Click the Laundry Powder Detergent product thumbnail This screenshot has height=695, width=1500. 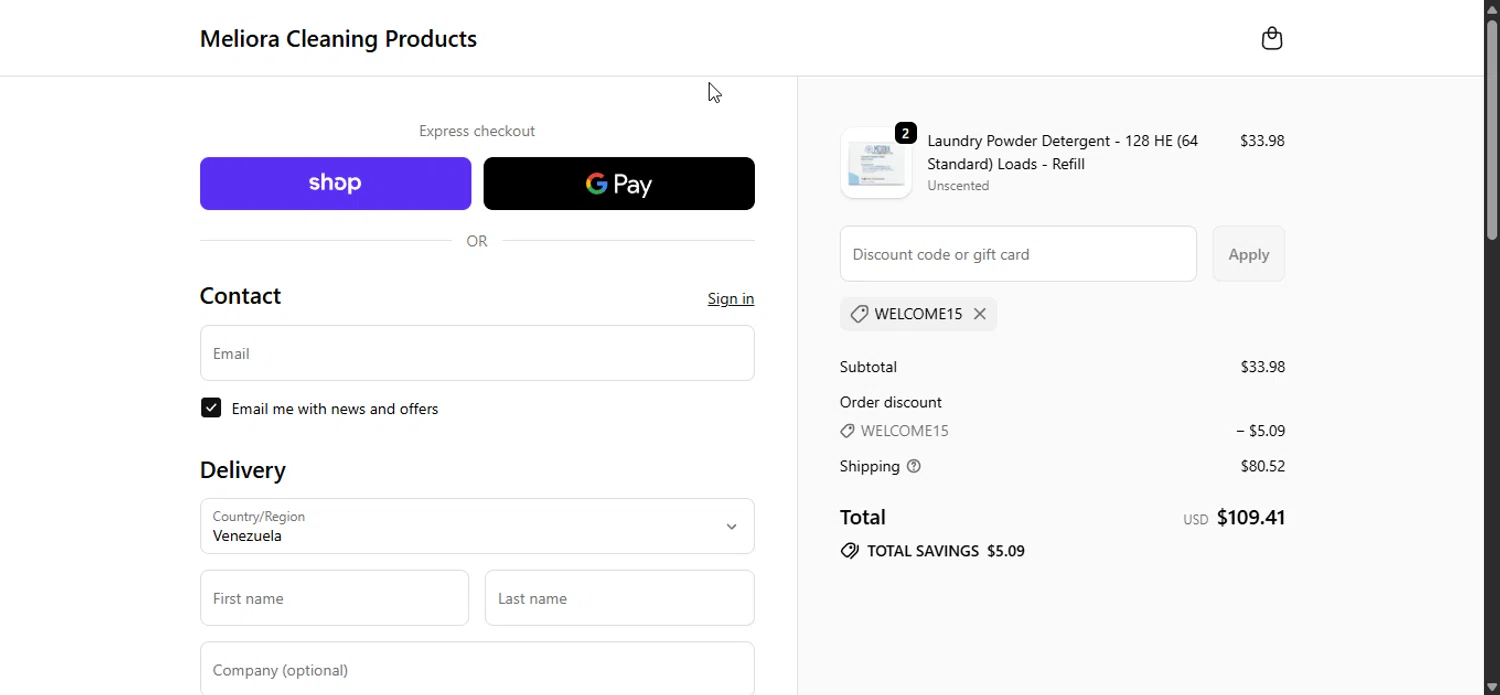tap(876, 163)
